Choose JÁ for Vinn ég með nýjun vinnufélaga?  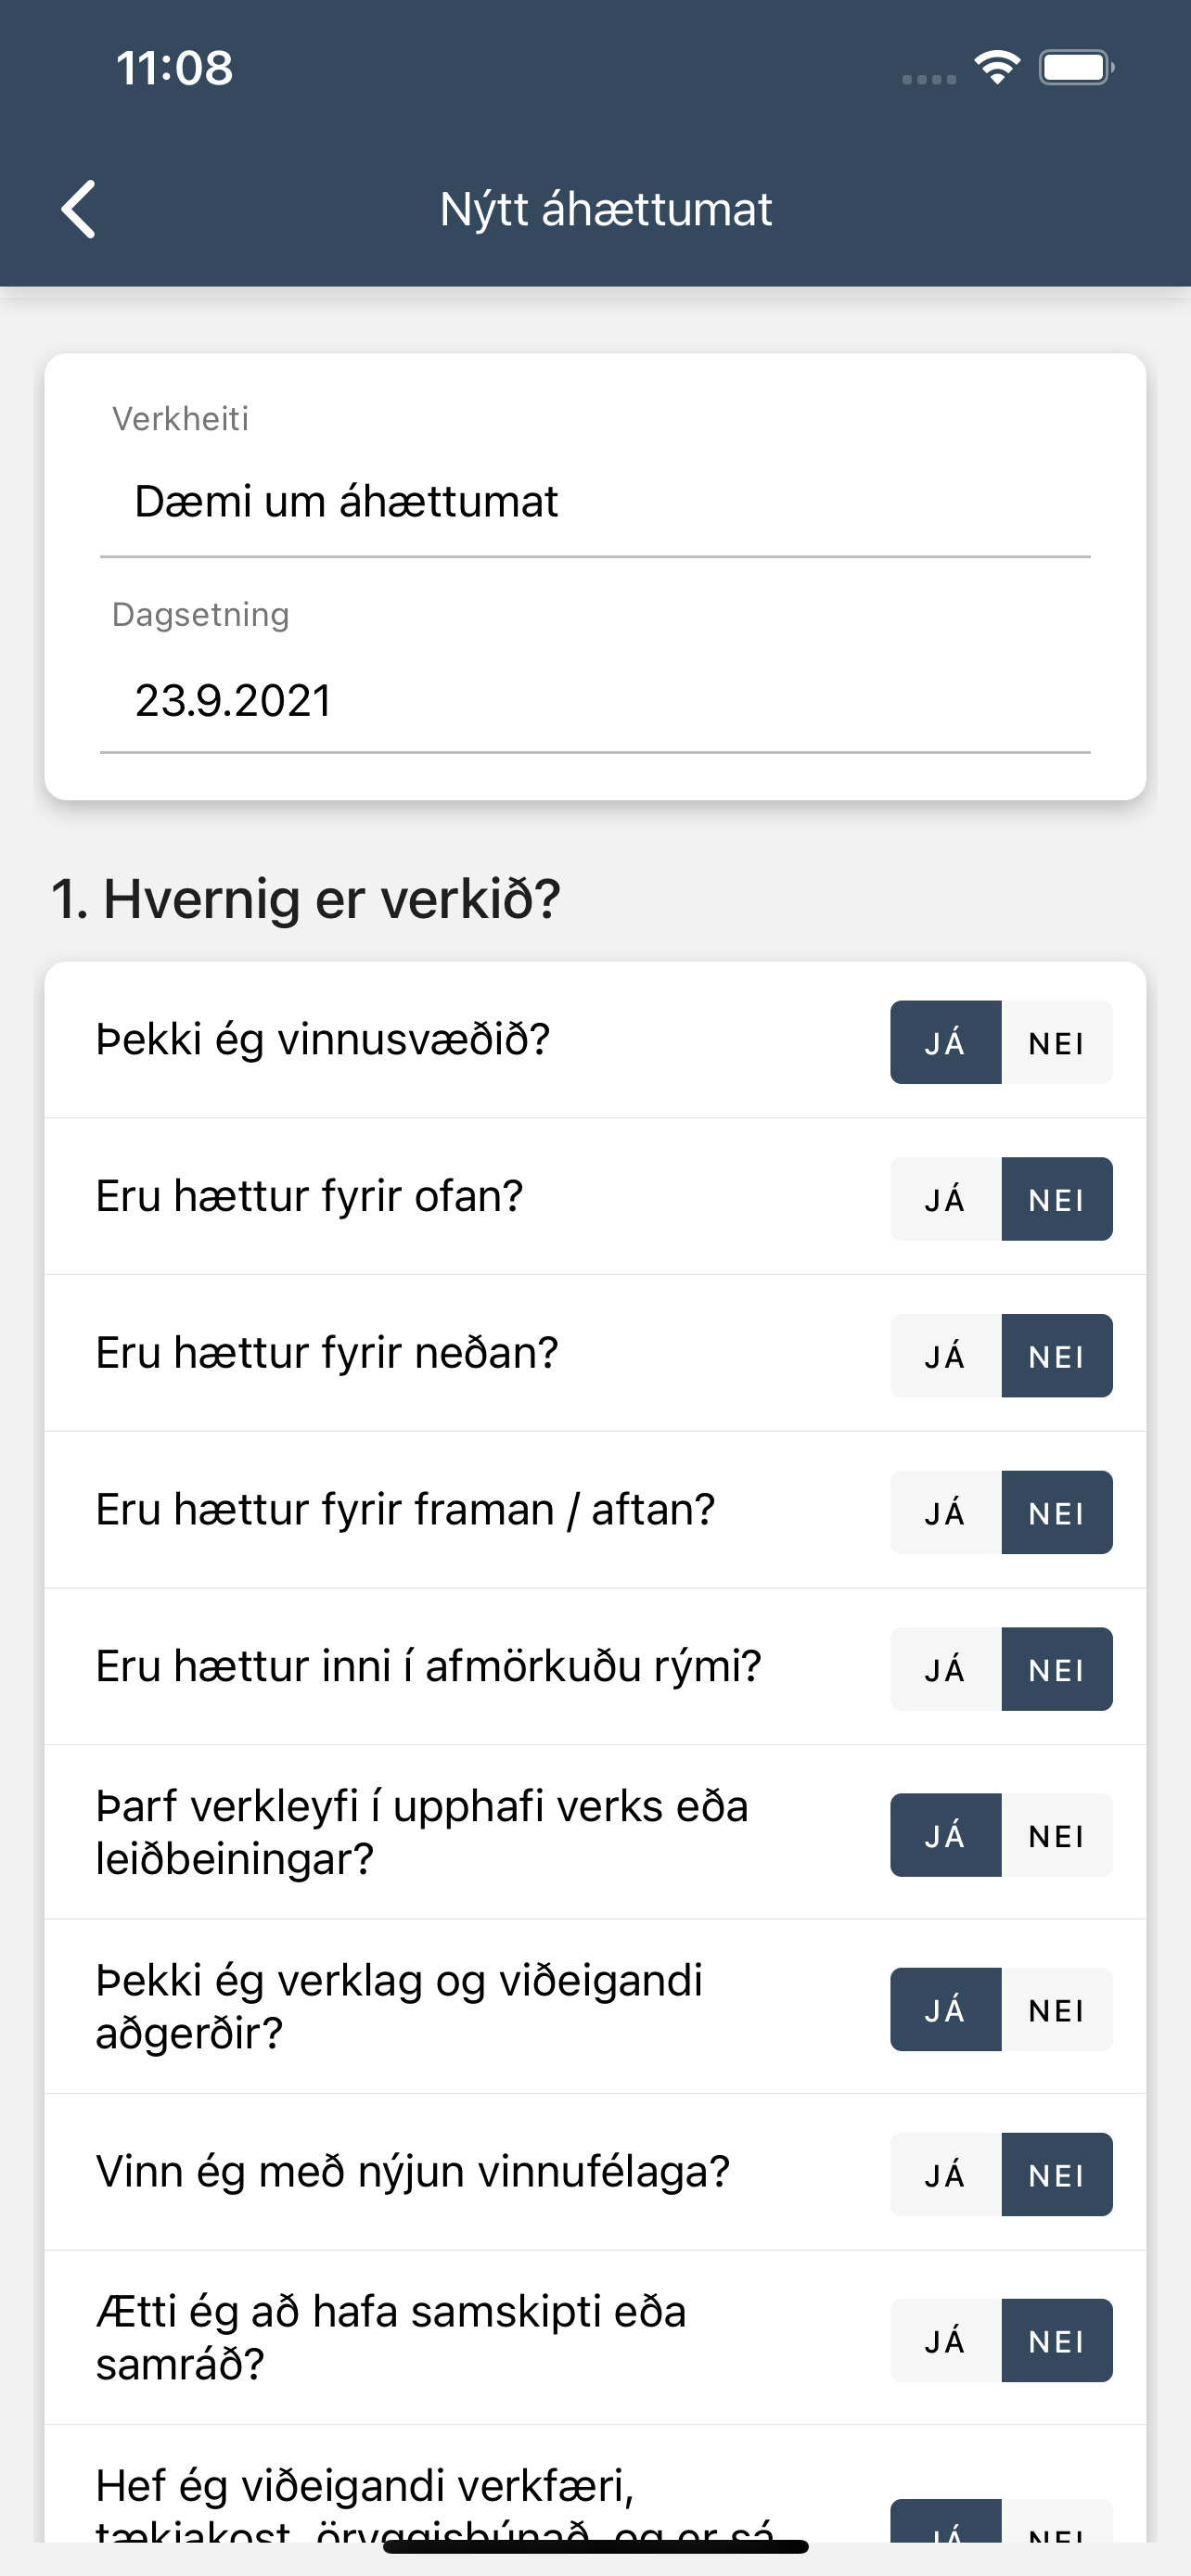click(x=946, y=2174)
